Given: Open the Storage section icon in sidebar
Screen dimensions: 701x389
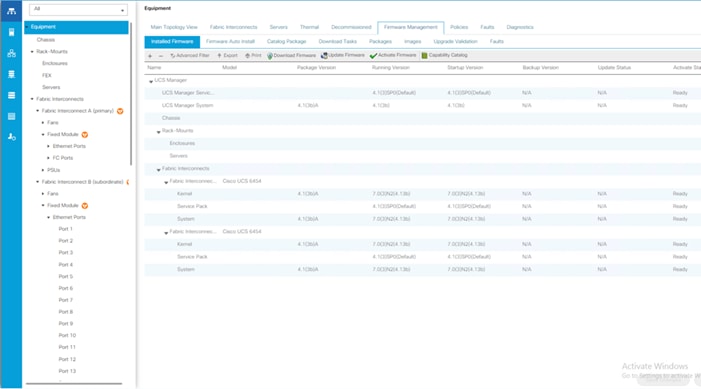Looking at the screenshot, I should tap(11, 116).
